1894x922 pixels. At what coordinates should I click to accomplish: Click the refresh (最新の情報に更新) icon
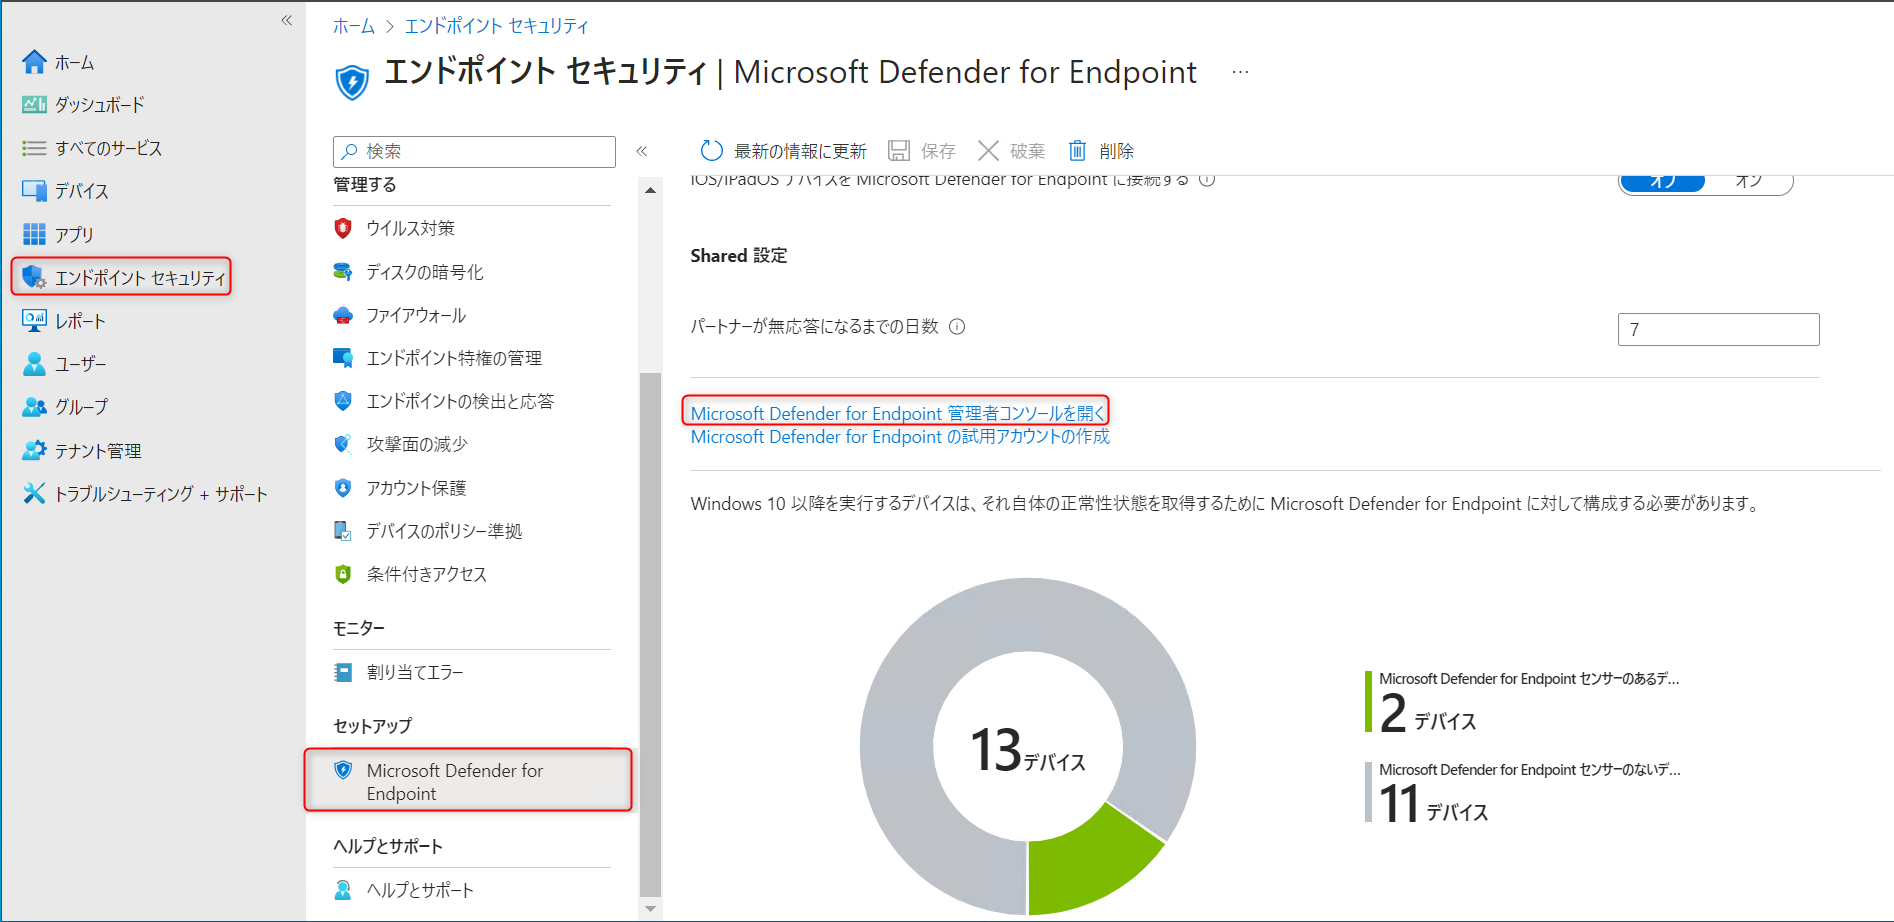pos(711,151)
